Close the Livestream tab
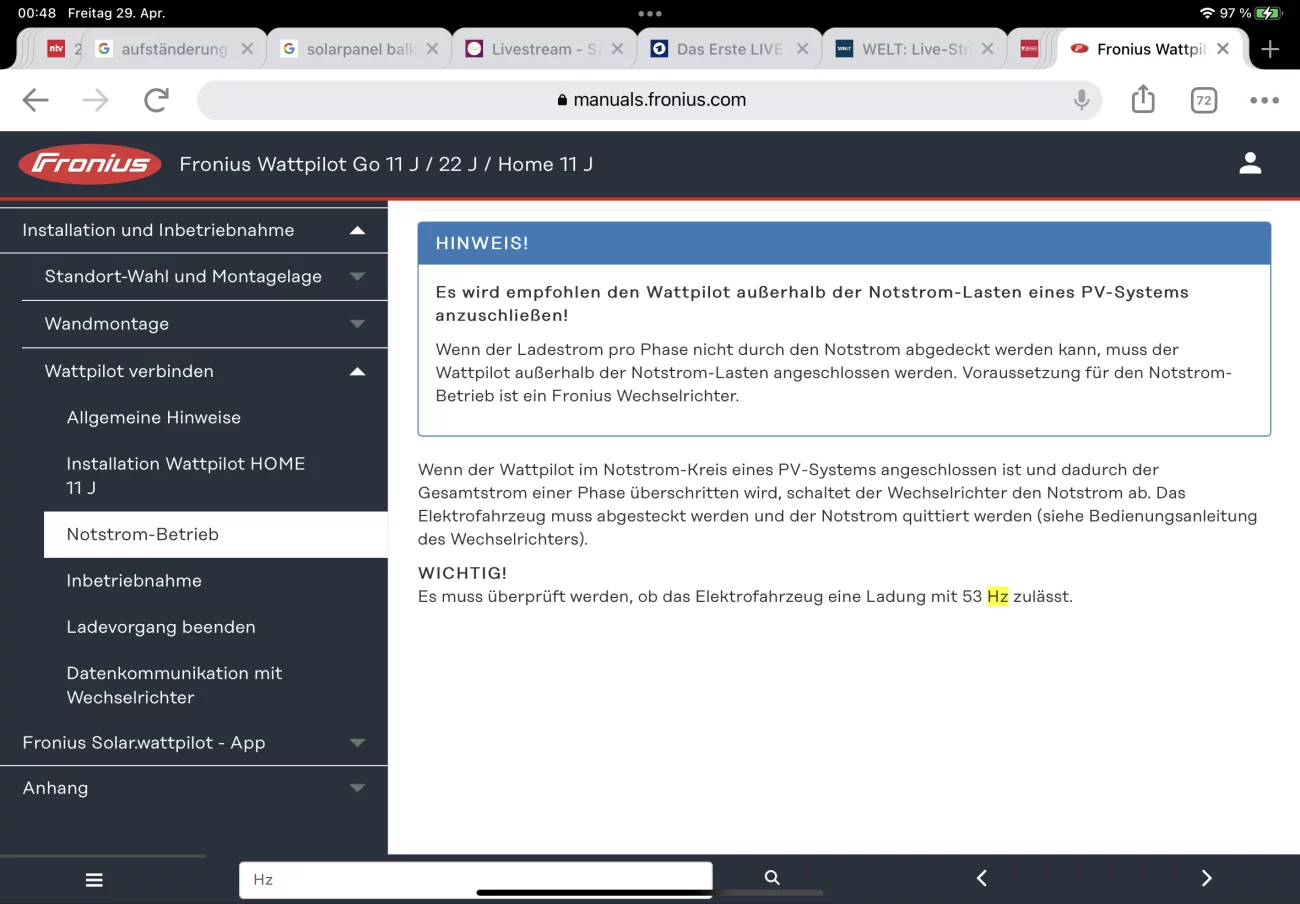1300x904 pixels. [618, 49]
